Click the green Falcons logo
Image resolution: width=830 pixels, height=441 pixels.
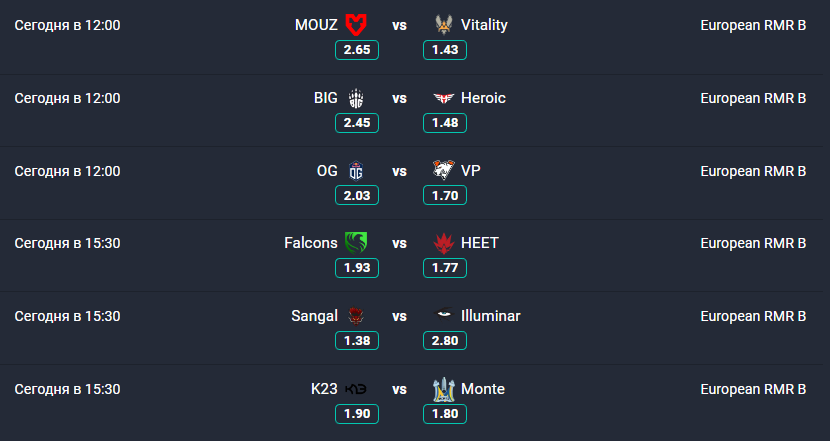click(x=356, y=243)
